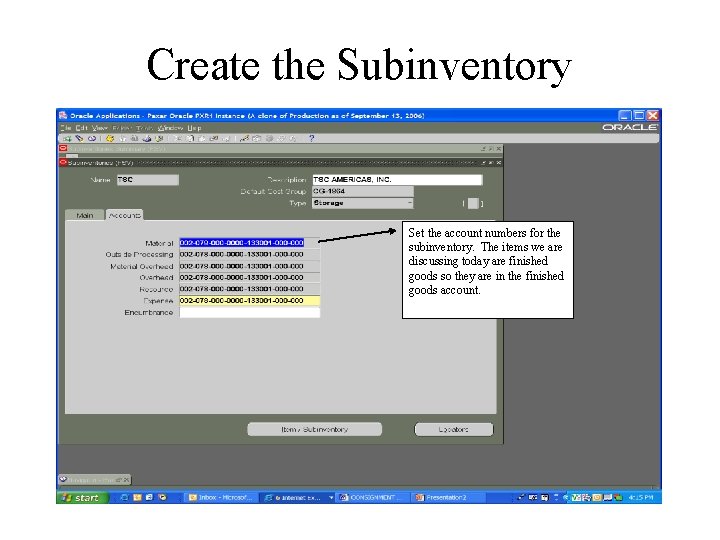Click the Show Navigator toolbar icon
This screenshot has height=540, width=720.
(92, 138)
